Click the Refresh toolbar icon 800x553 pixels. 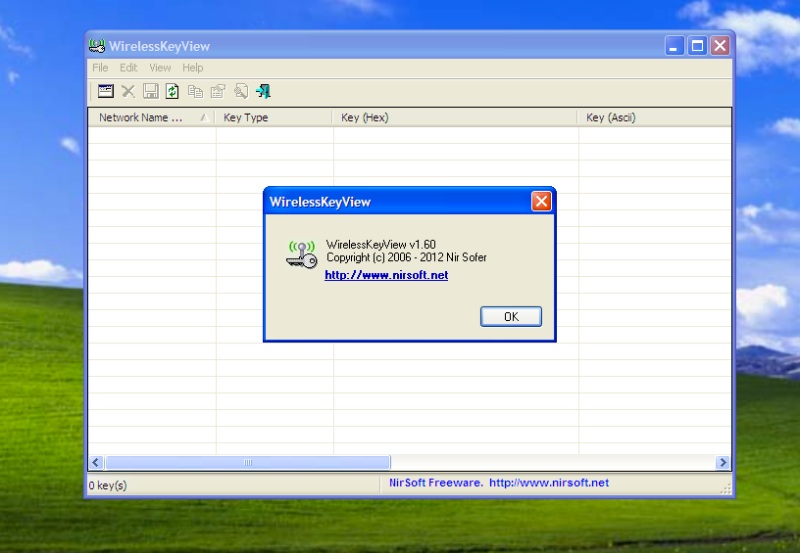pyautogui.click(x=172, y=92)
